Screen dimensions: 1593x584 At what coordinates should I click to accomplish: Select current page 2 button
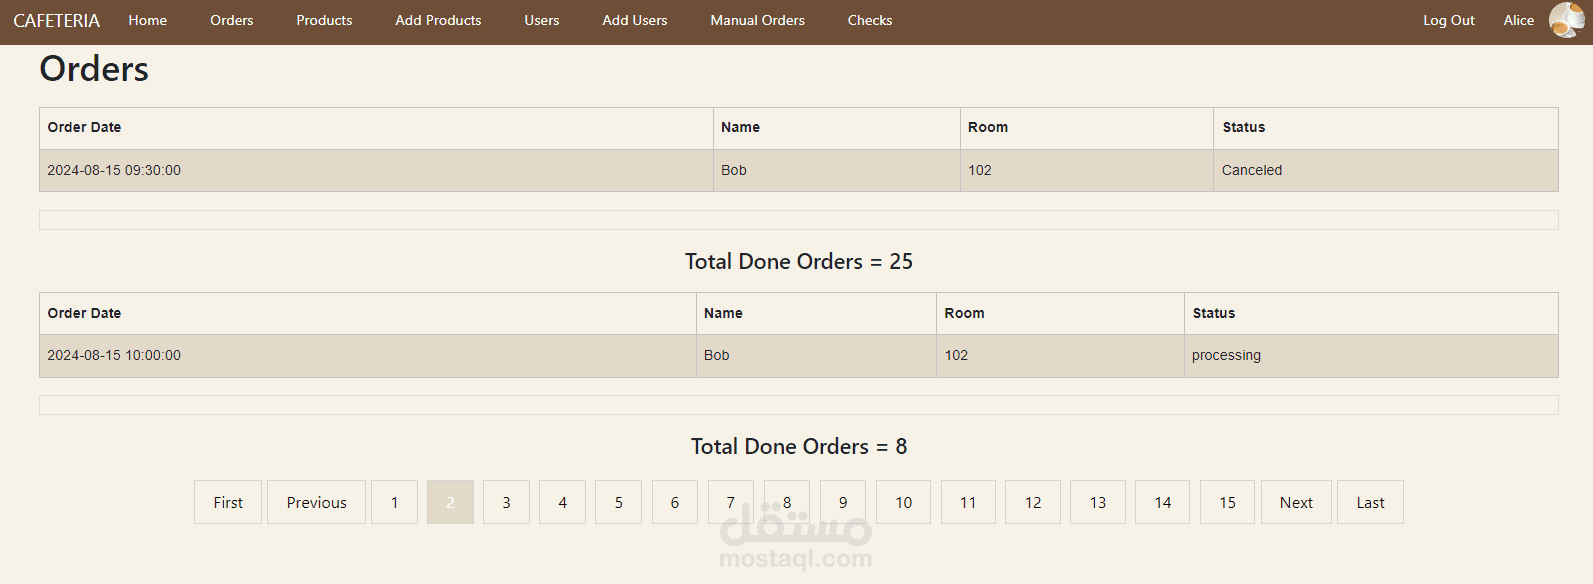tap(450, 502)
